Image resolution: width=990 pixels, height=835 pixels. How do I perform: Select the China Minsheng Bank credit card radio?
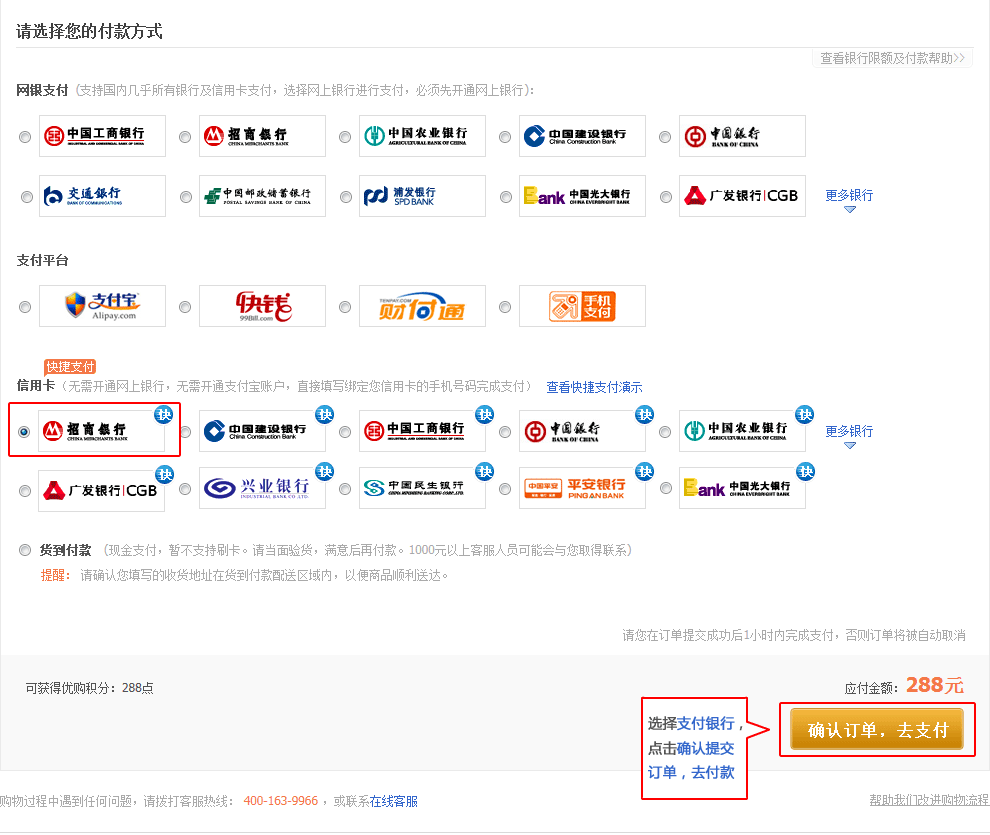pos(345,490)
